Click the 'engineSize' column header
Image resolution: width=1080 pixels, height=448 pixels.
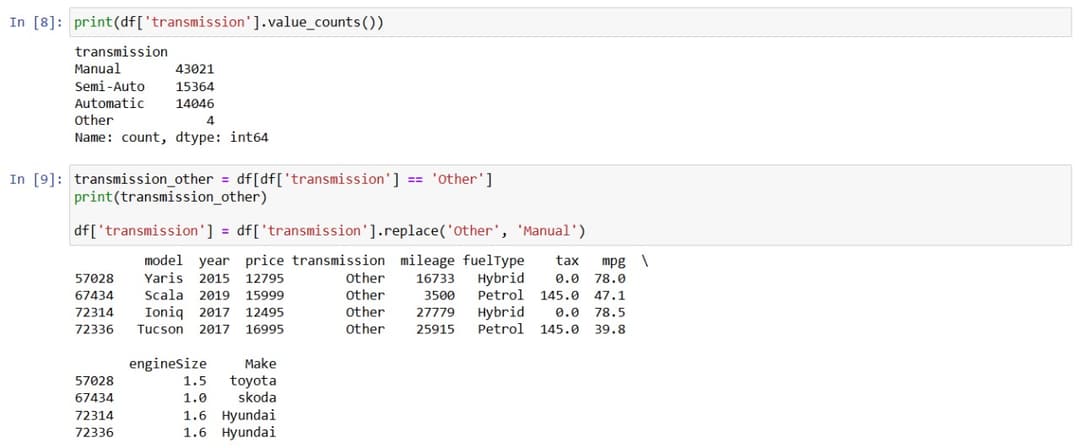click(167, 364)
